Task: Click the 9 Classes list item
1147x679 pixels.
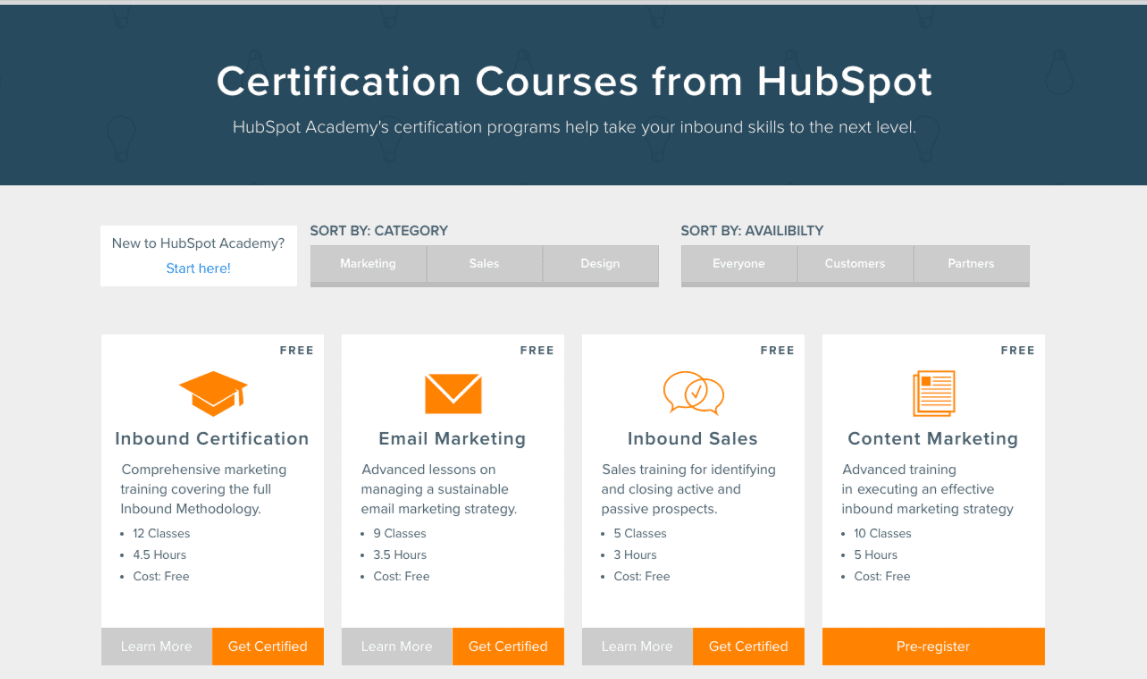Action: point(400,533)
